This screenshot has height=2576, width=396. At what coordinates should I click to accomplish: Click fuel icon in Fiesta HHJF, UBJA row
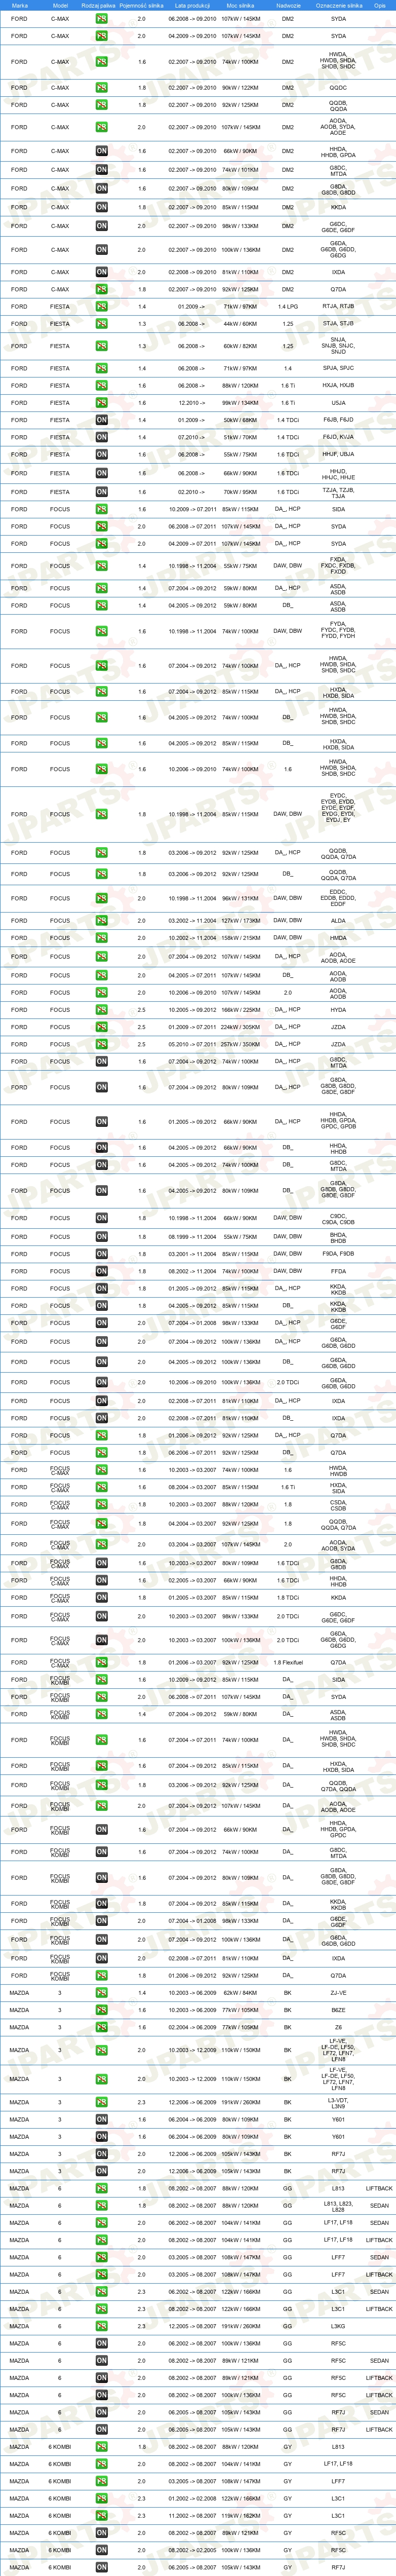pyautogui.click(x=101, y=454)
